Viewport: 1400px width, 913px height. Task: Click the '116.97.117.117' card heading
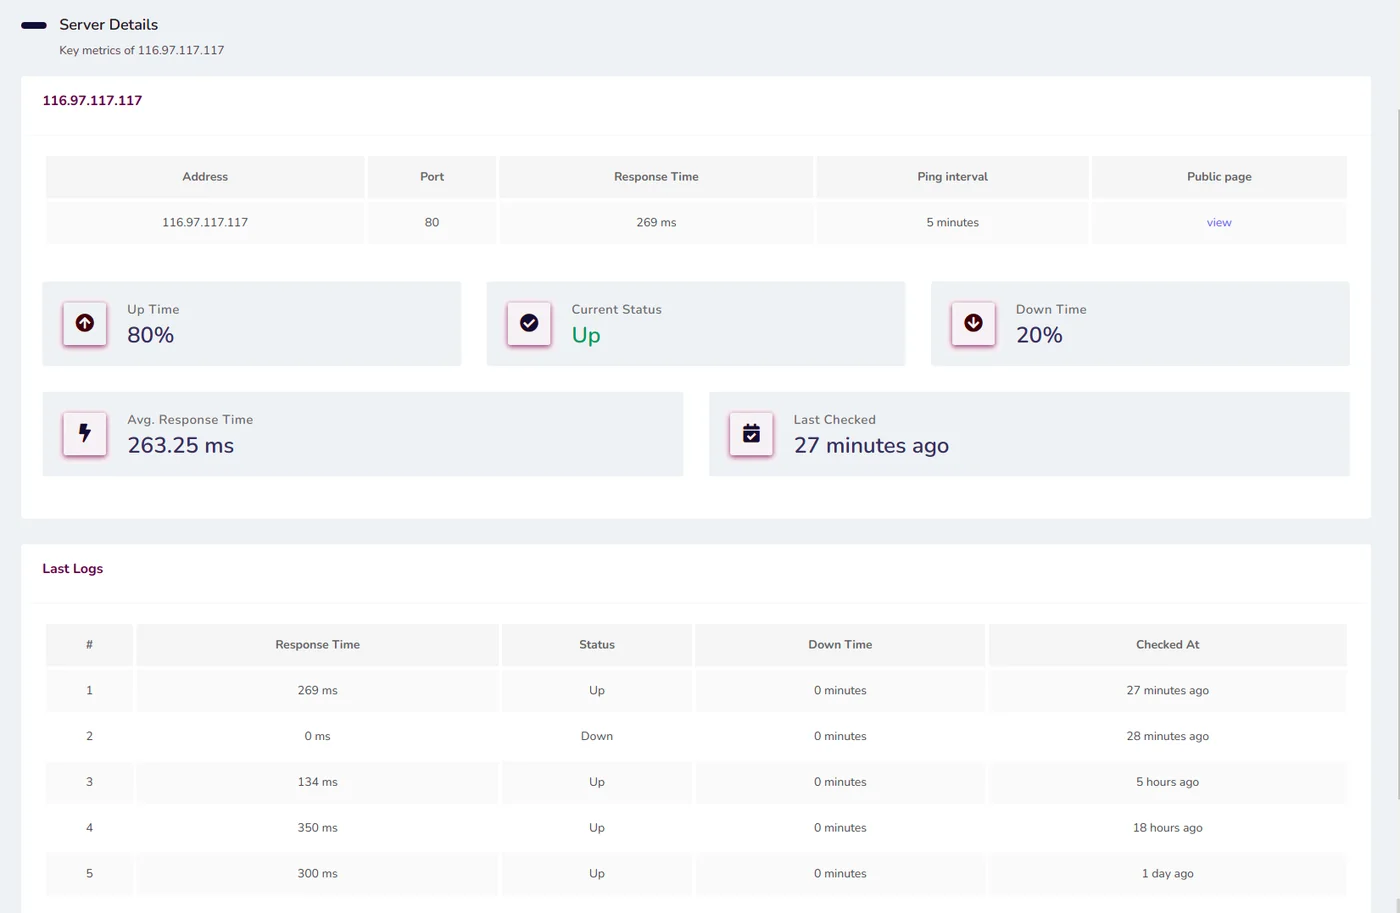92,100
